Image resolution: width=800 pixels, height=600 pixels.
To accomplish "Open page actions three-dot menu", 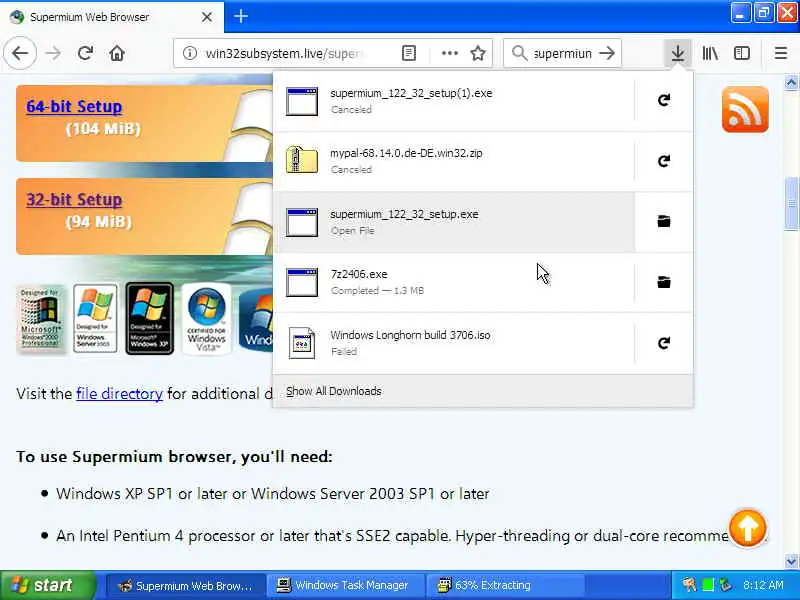I will tap(449, 53).
